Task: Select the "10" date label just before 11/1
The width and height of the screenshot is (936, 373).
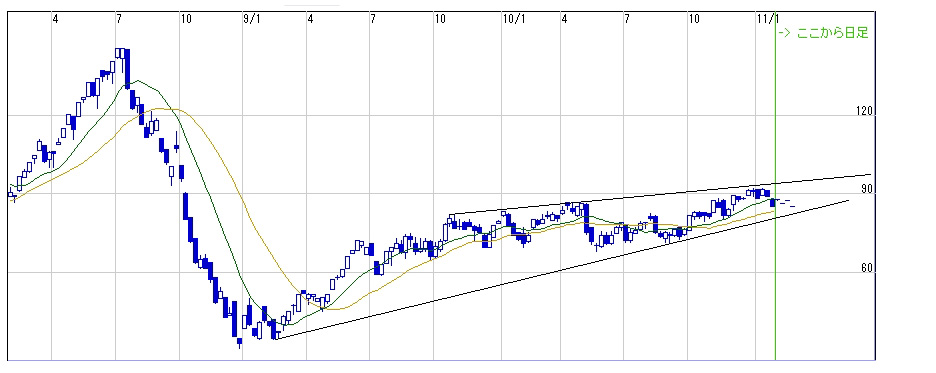Action: click(694, 19)
